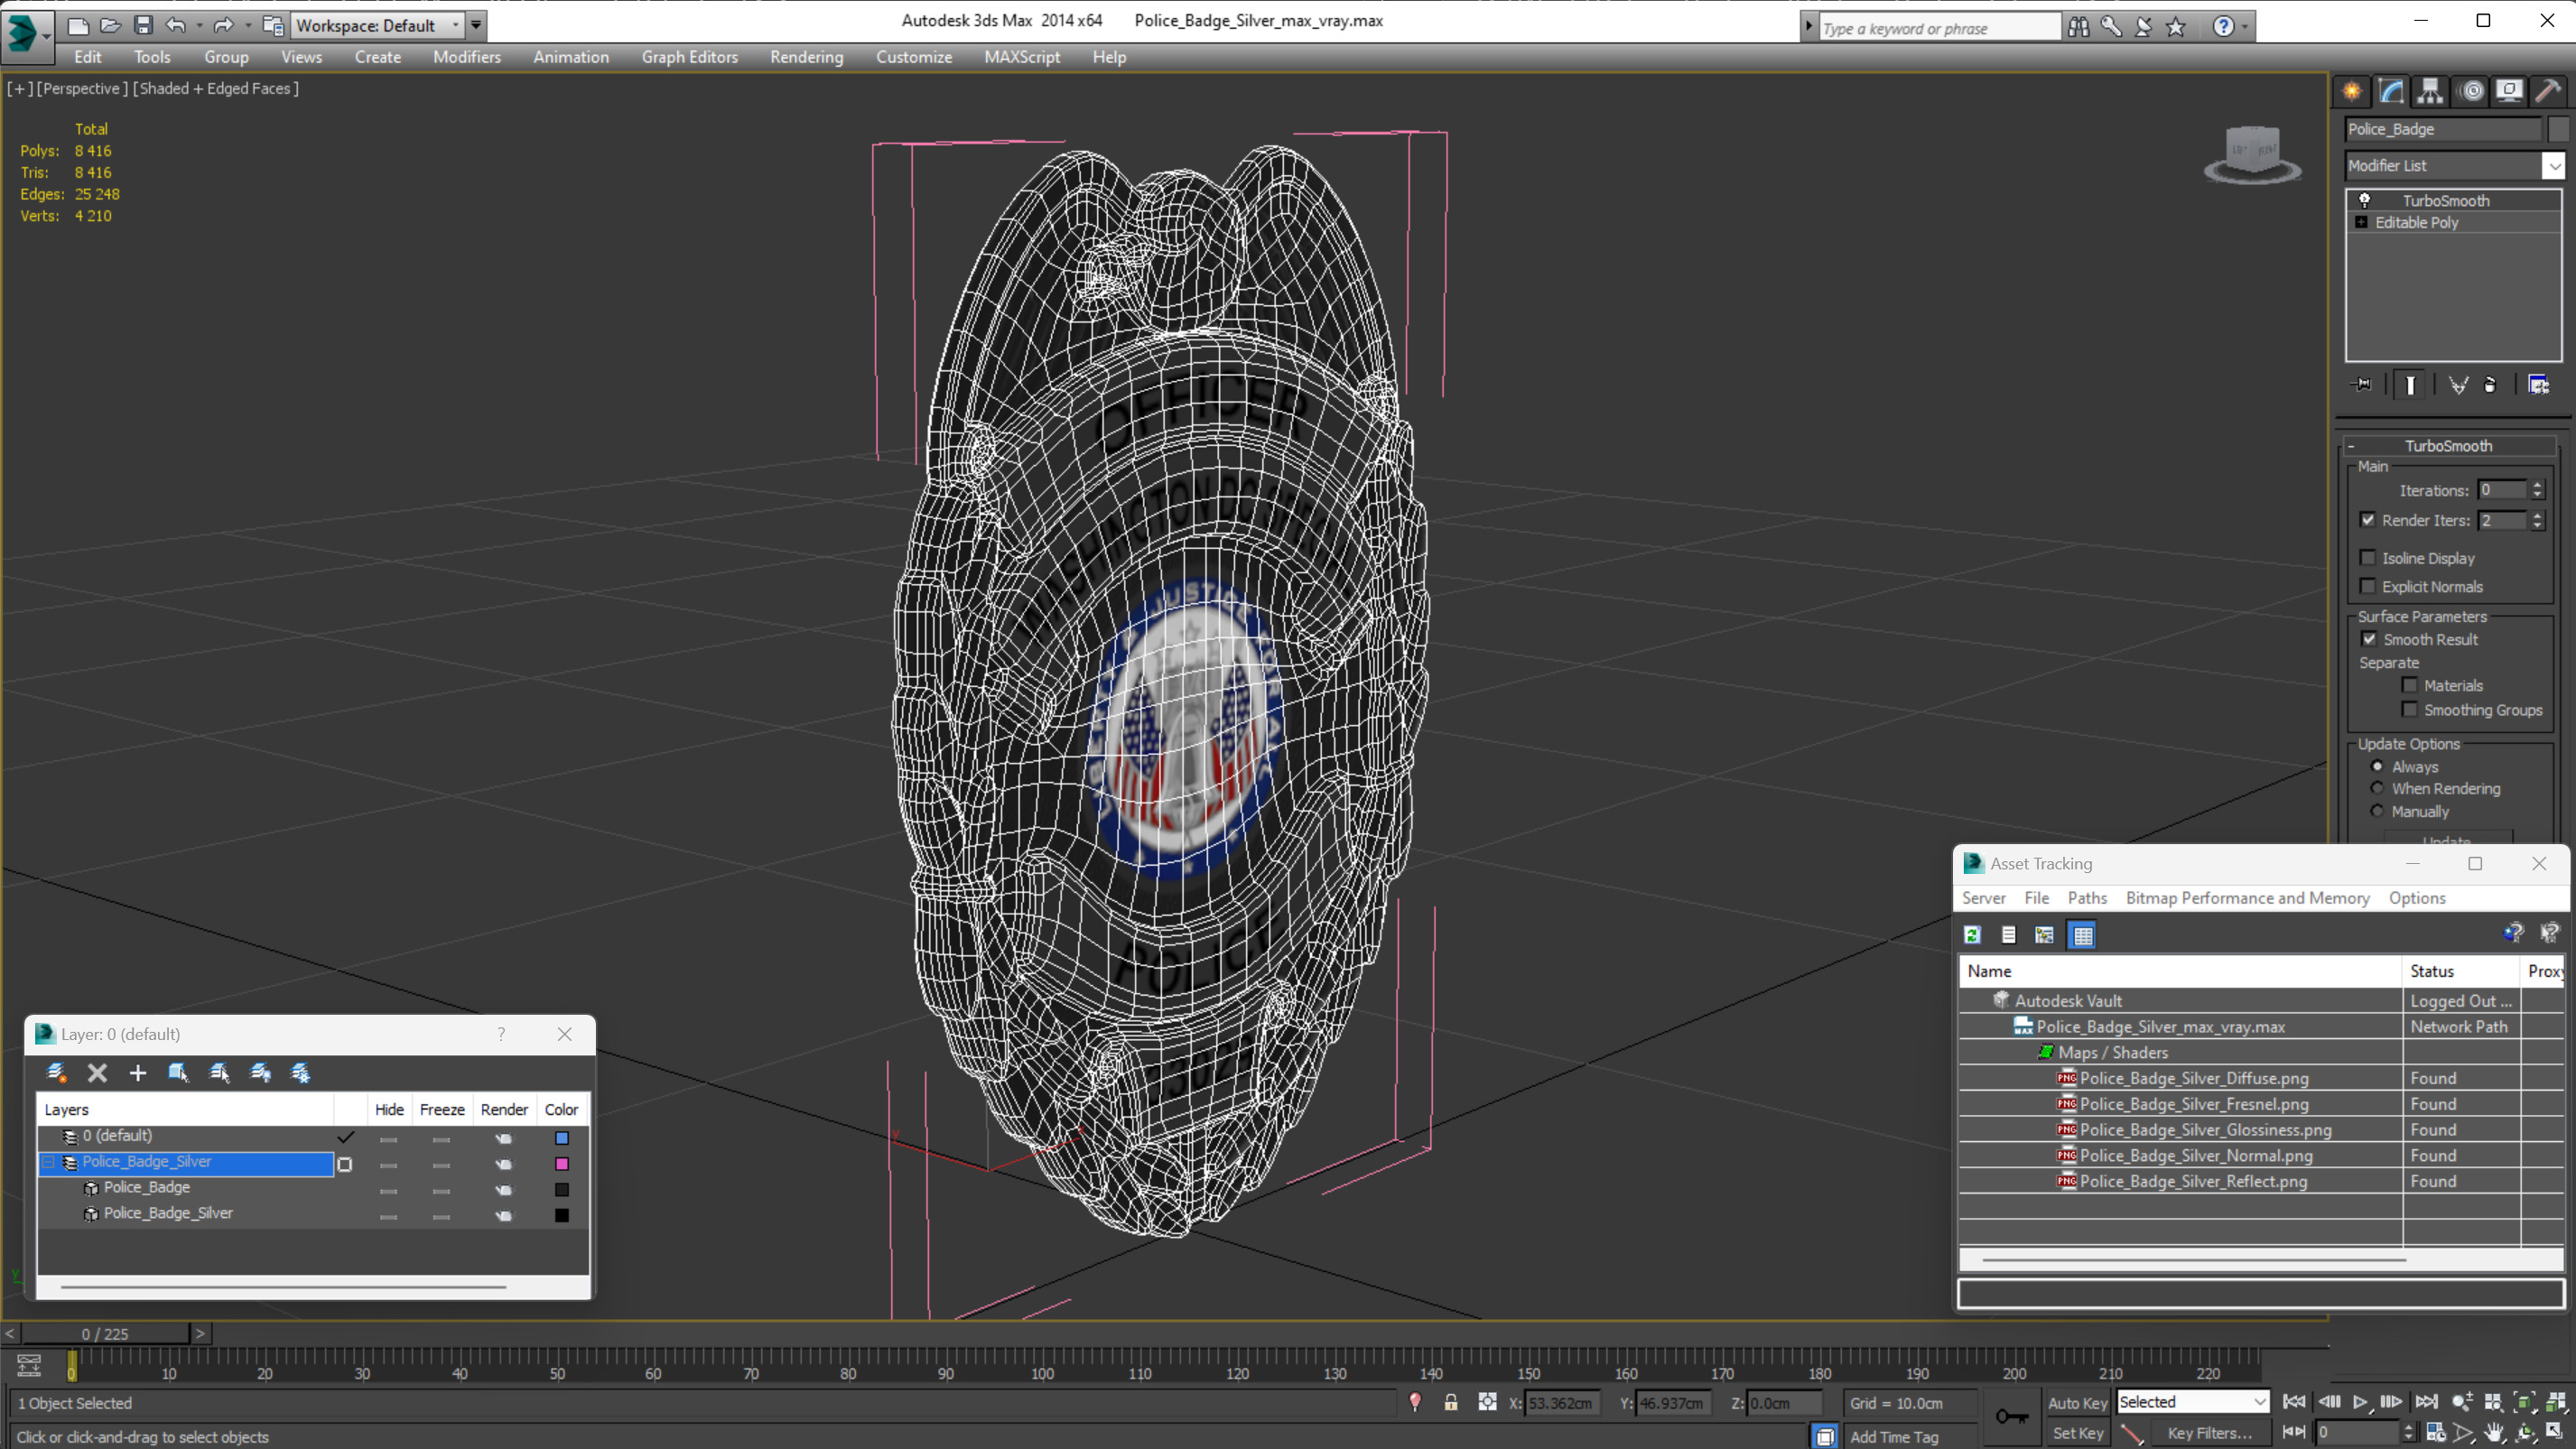Enable Separate by Materials checkbox
The image size is (2576, 1449).
click(2410, 685)
